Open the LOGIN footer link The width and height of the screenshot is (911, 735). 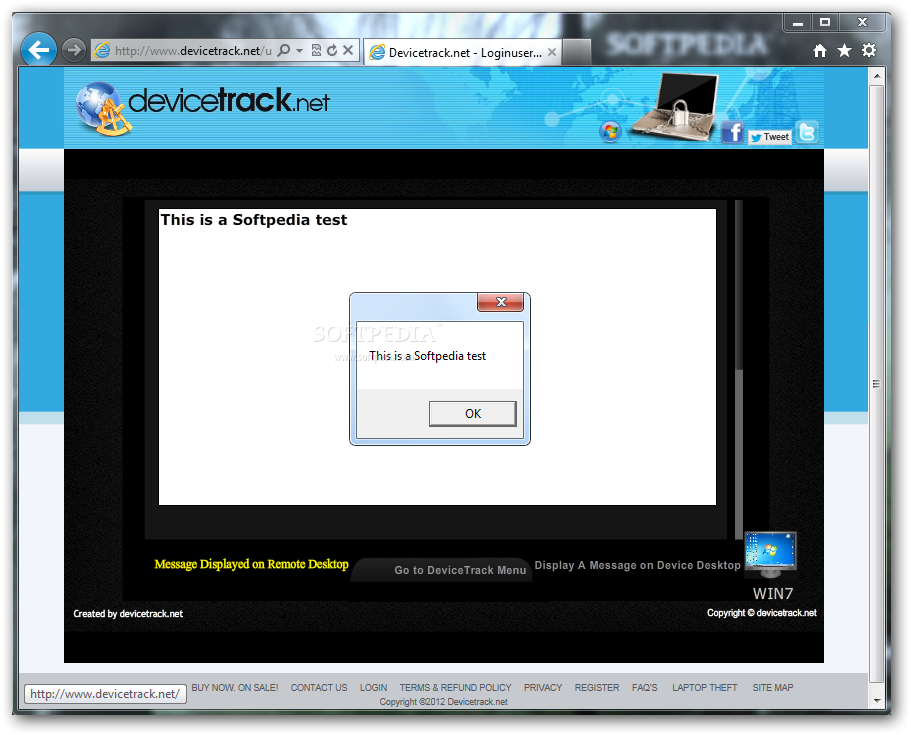(x=374, y=688)
